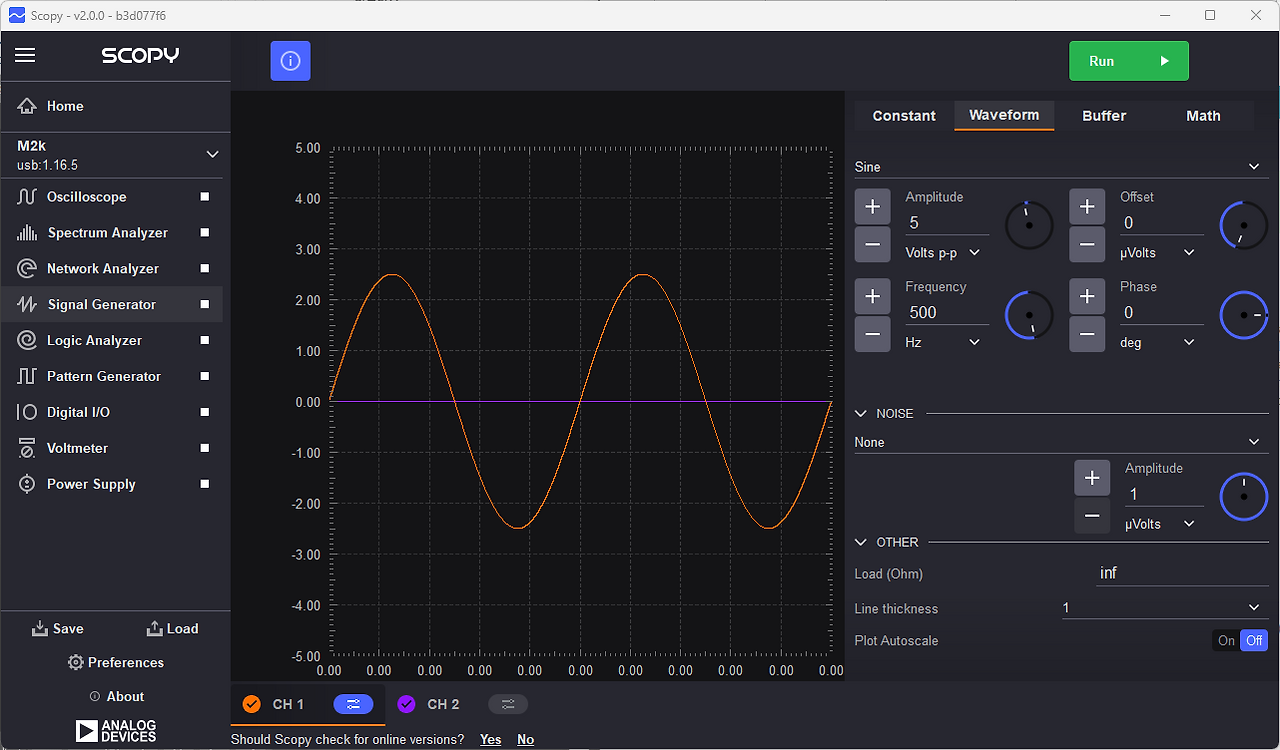
Task: Switch to the Math tab
Action: point(1203,116)
